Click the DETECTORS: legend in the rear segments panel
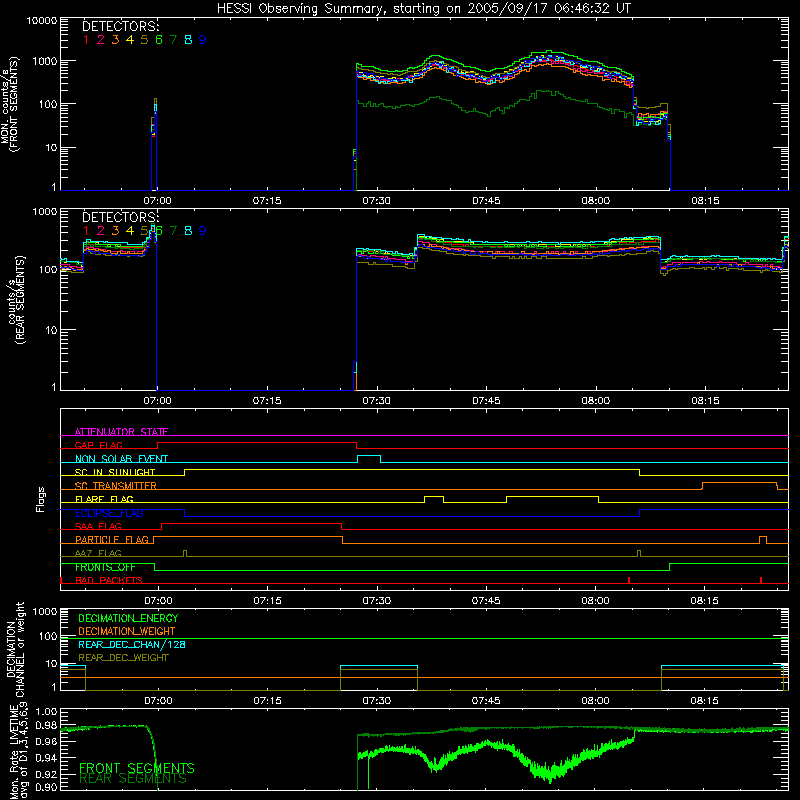800x800 pixels. (x=121, y=217)
